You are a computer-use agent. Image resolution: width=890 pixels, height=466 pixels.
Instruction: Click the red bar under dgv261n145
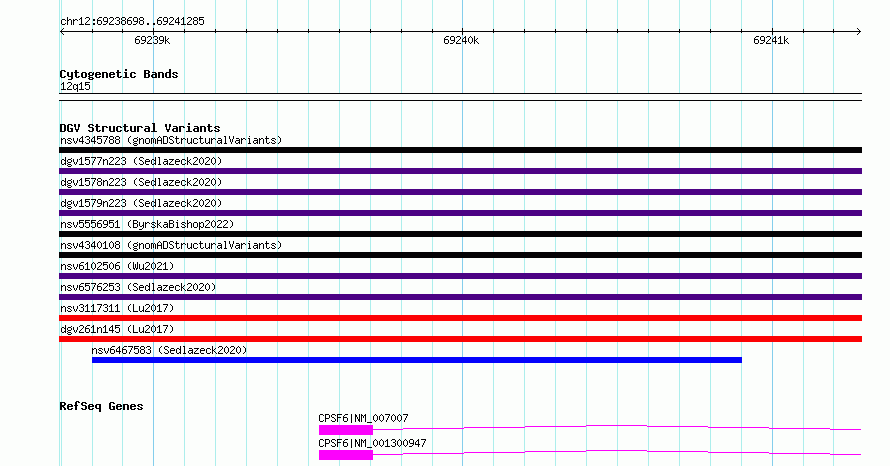[x=460, y=339]
